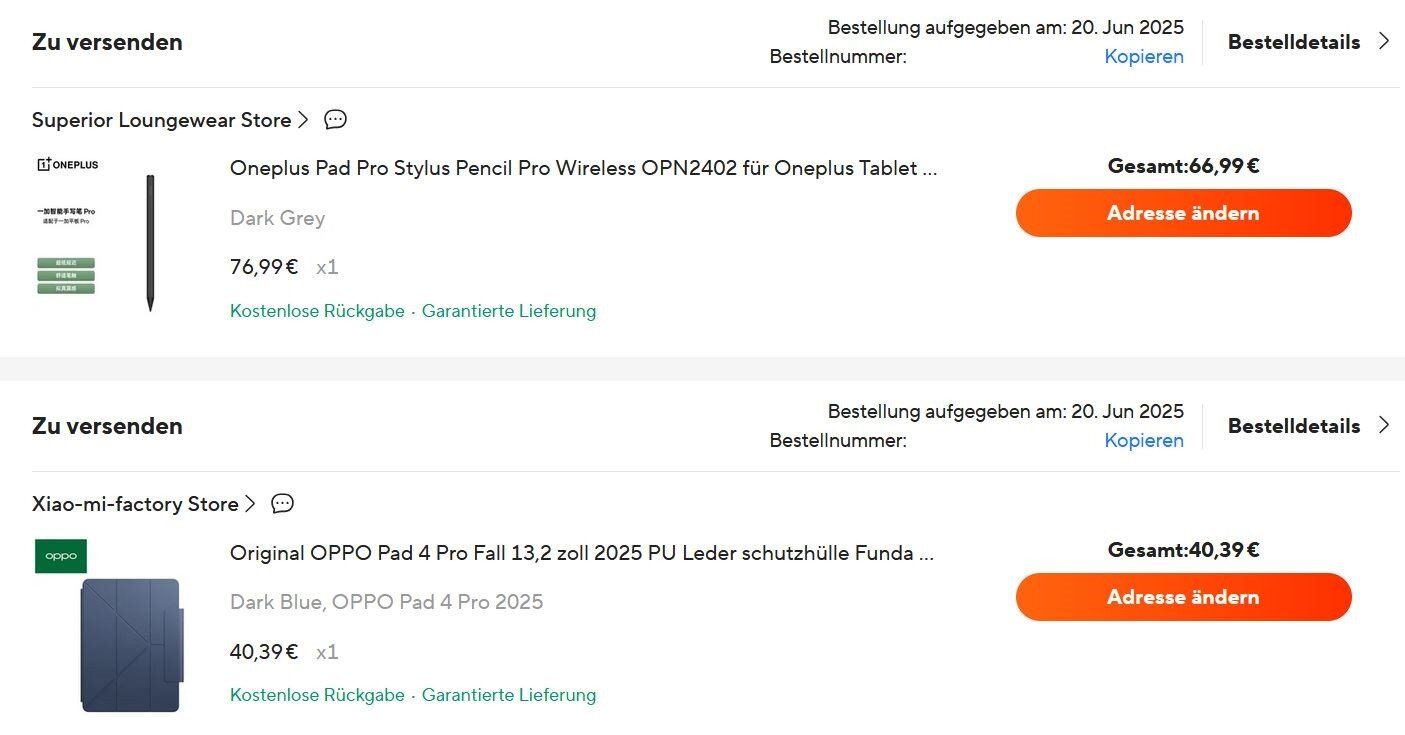Change address for the OnePlus stylus order
Image resolution: width=1405 pixels, height=735 pixels.
coord(1183,213)
